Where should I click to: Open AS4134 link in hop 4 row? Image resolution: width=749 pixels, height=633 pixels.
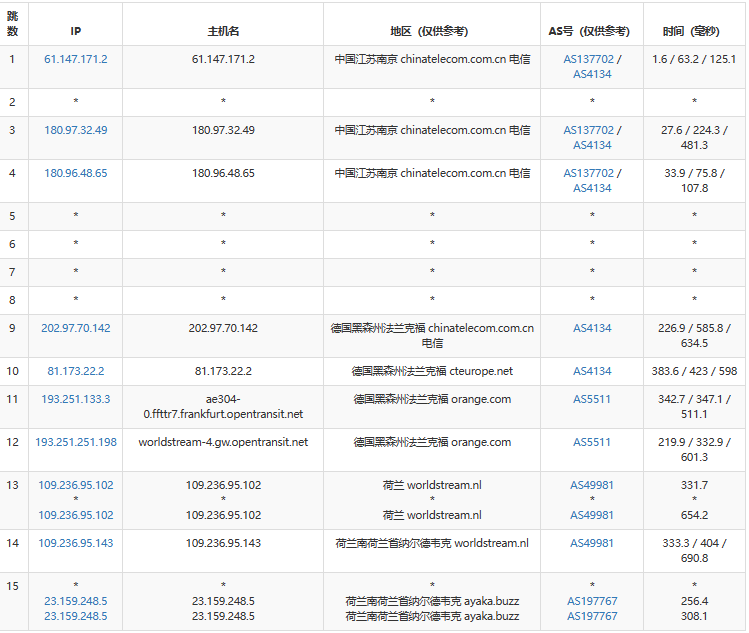point(592,188)
